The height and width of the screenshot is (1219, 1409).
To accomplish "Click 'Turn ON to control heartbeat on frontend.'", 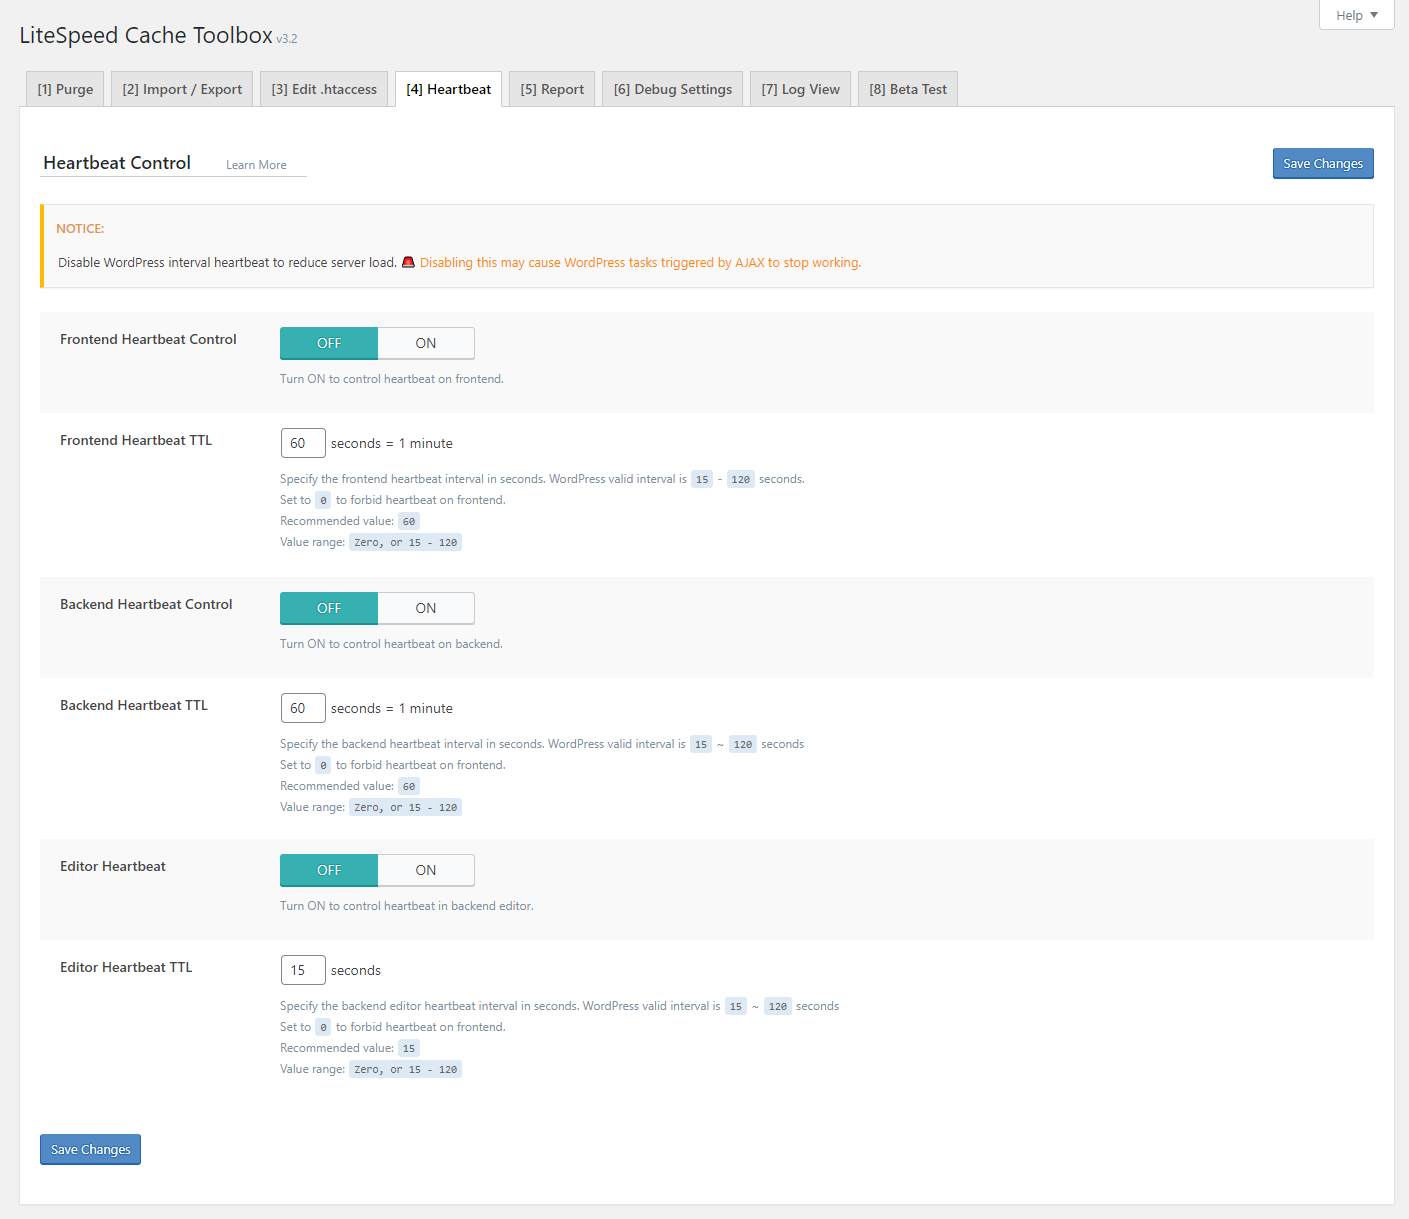I will [392, 379].
